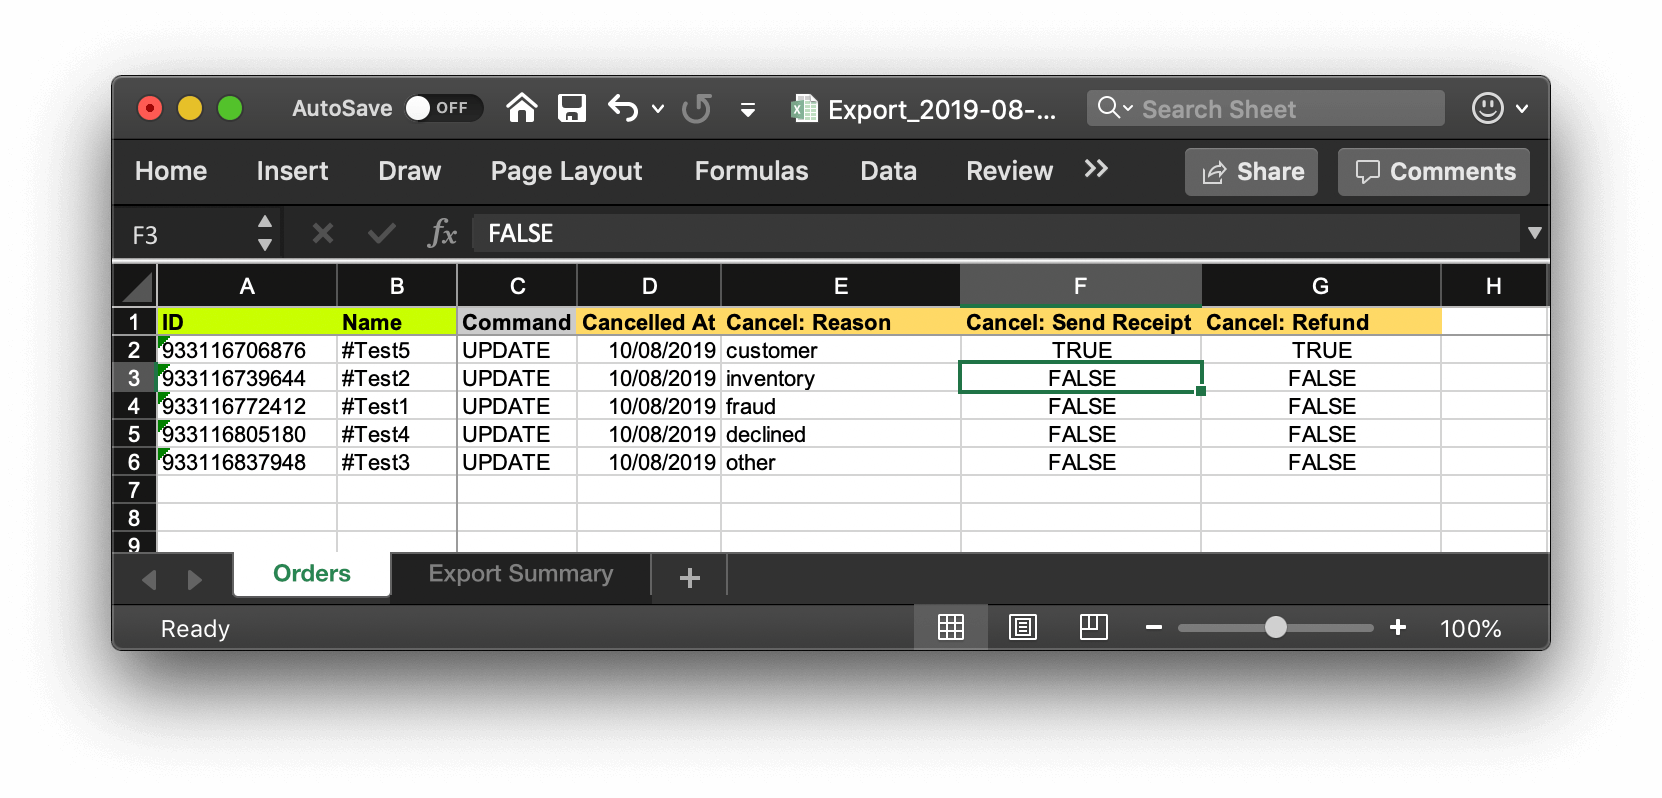Click the zoom slider handle
Screen dimensions: 1662x798
(1275, 628)
